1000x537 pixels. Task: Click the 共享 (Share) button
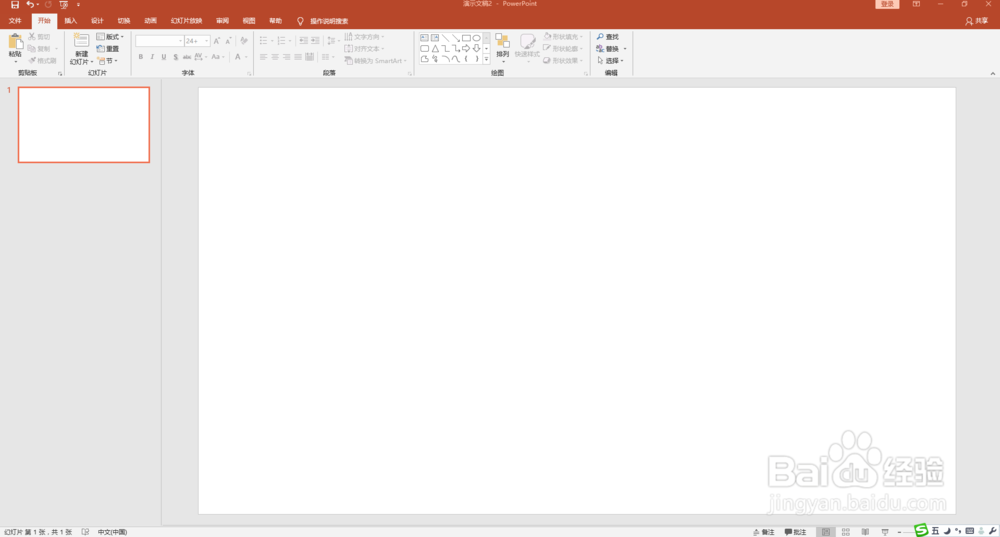pyautogui.click(x=976, y=21)
